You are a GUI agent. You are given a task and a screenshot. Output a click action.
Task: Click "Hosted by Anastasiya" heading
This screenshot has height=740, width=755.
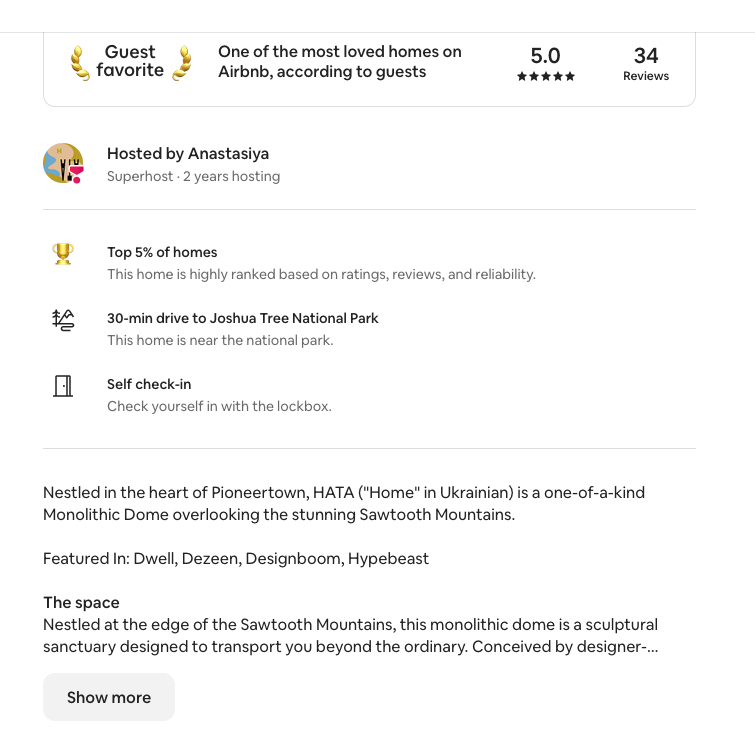click(x=188, y=154)
